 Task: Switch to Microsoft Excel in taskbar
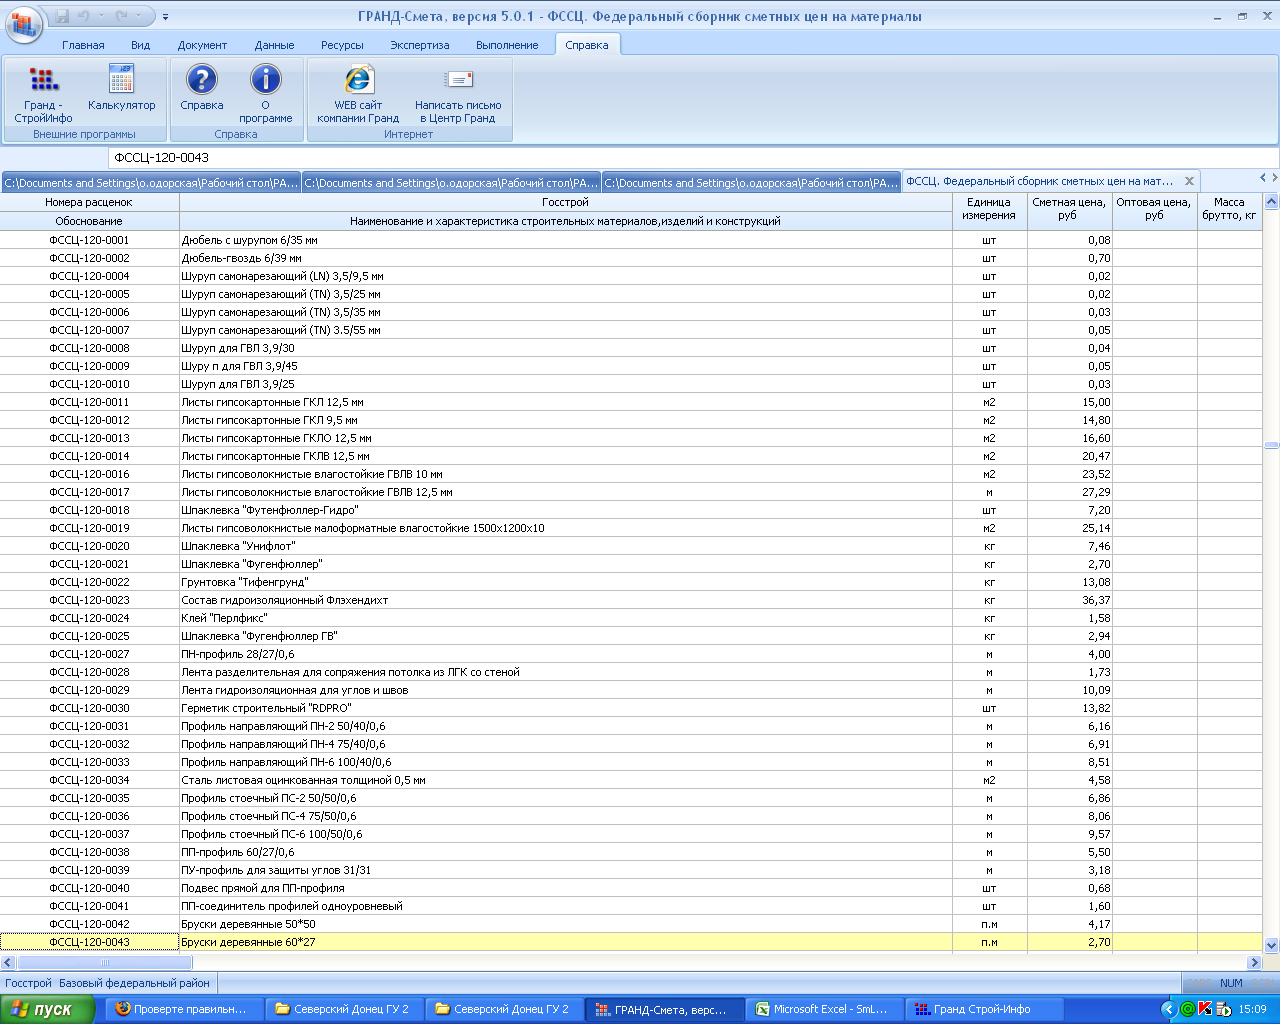point(825,1009)
